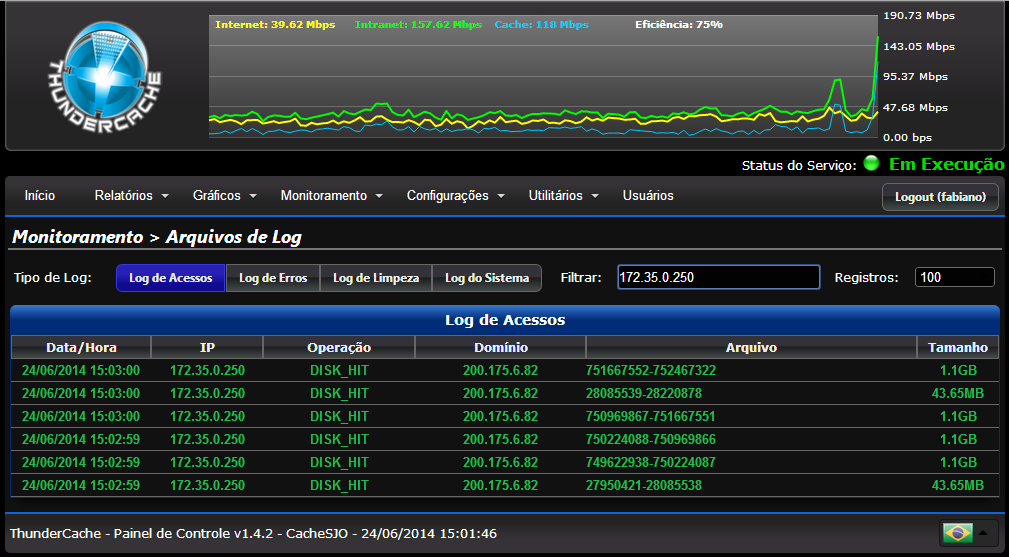Viewport: 1009px width, 557px height.
Task: Open language selector arrow beside flag
Action: coord(983,533)
